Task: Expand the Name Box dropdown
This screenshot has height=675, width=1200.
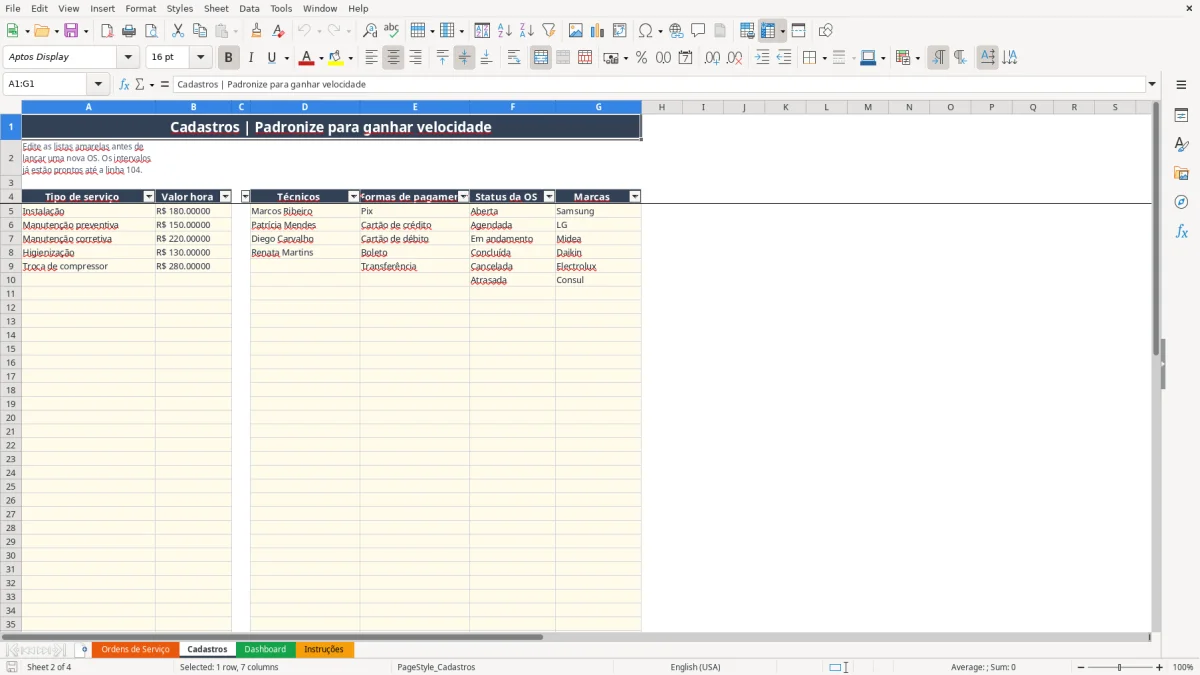Action: click(x=98, y=84)
